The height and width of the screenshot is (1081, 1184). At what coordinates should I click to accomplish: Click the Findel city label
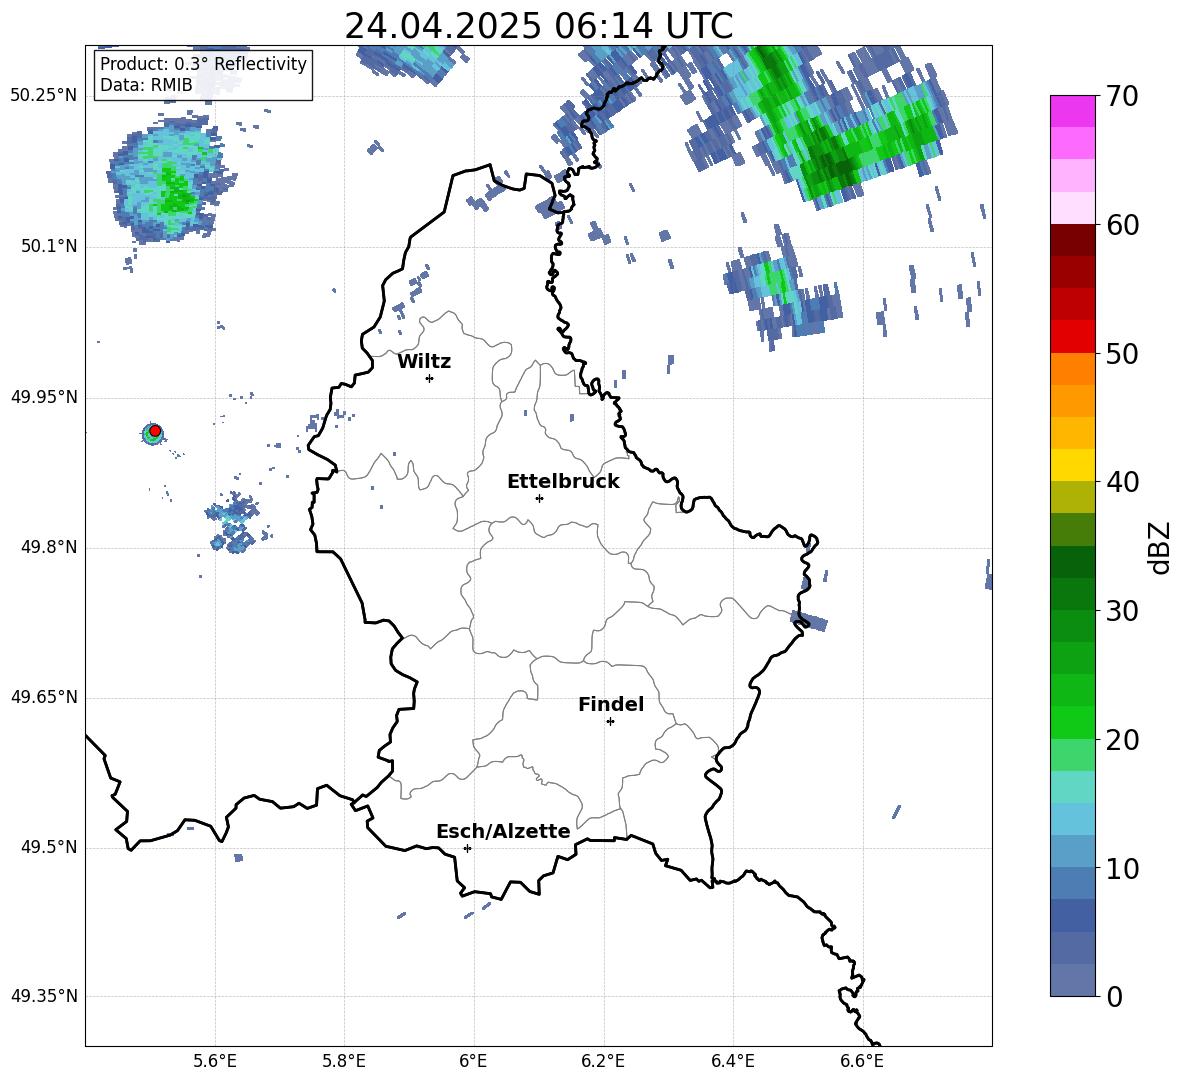click(x=611, y=704)
